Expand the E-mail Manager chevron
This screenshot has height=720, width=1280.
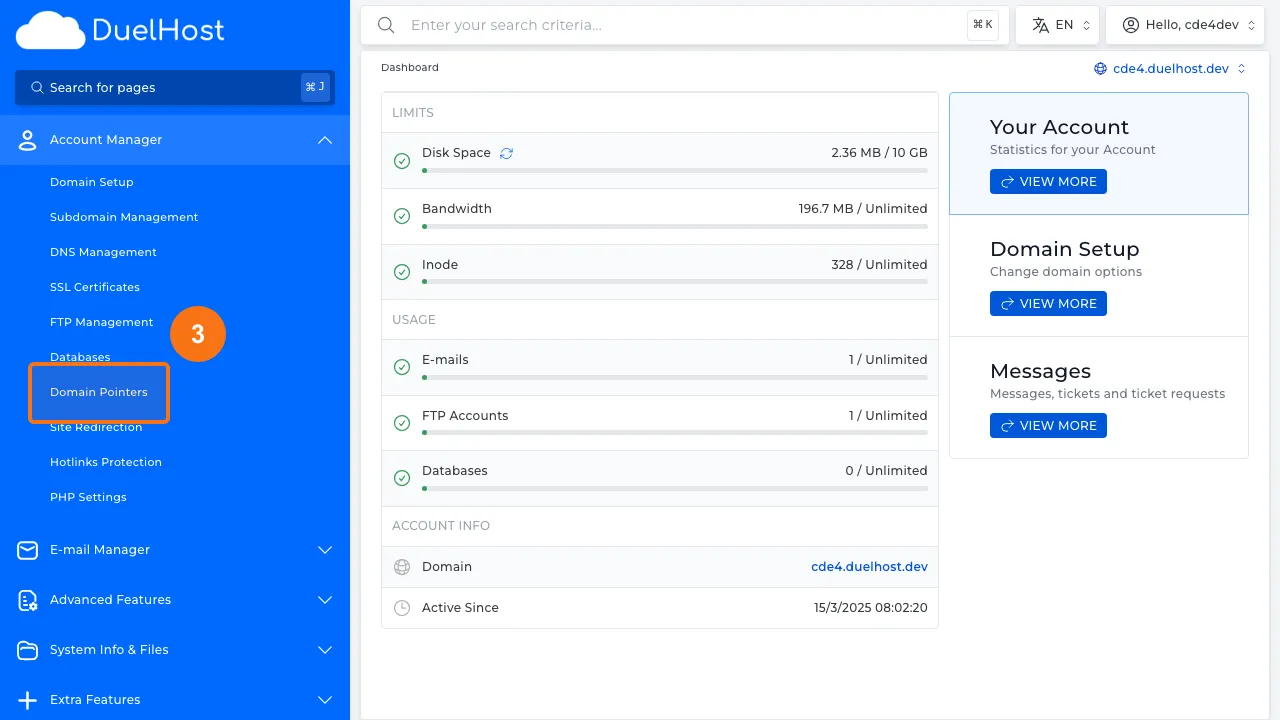324,550
